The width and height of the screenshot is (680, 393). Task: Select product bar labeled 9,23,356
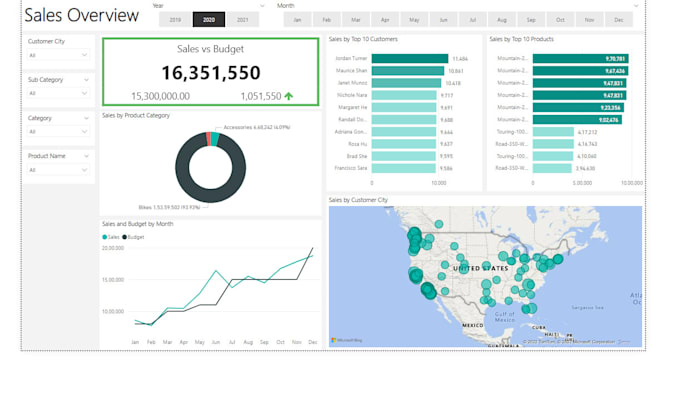tap(579, 107)
